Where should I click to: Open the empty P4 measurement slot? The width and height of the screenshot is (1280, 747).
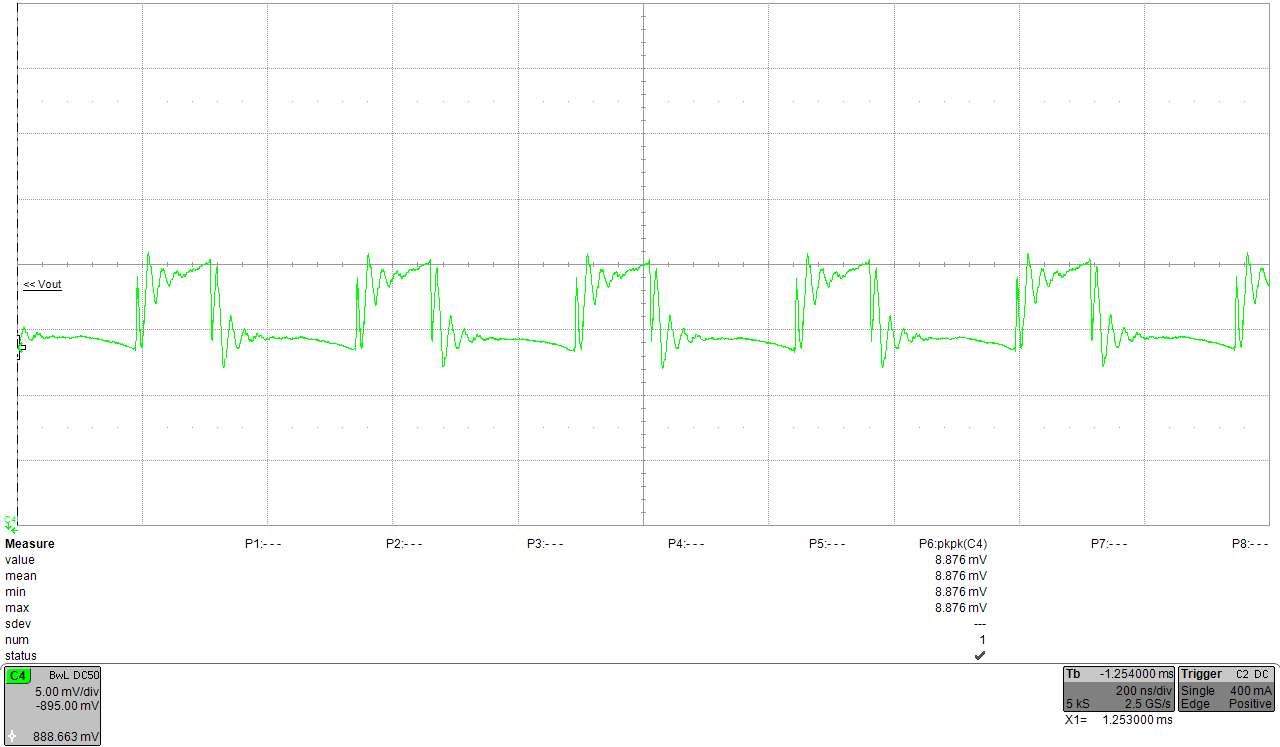tap(686, 543)
